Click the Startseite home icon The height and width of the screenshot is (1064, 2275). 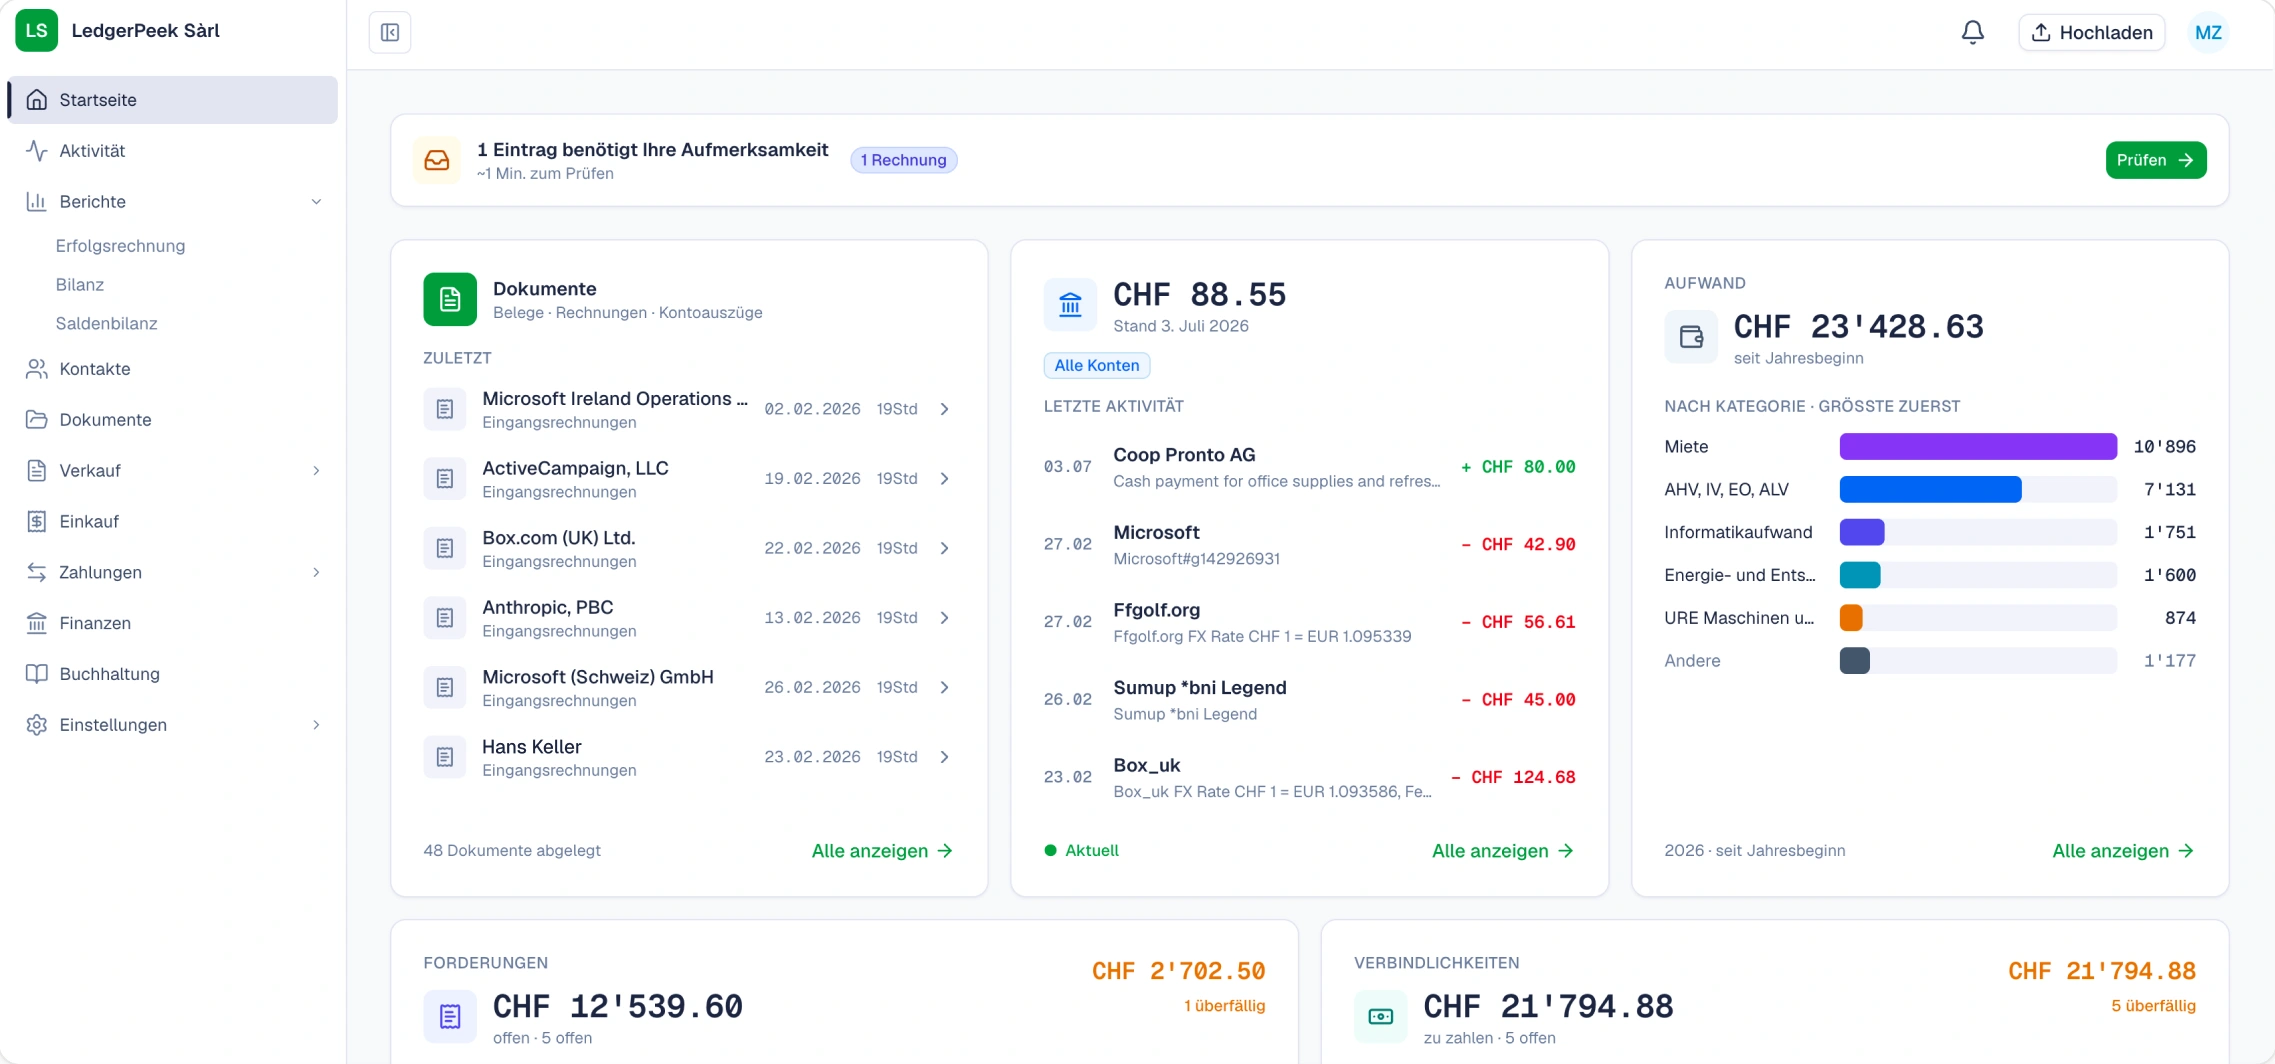[37, 100]
